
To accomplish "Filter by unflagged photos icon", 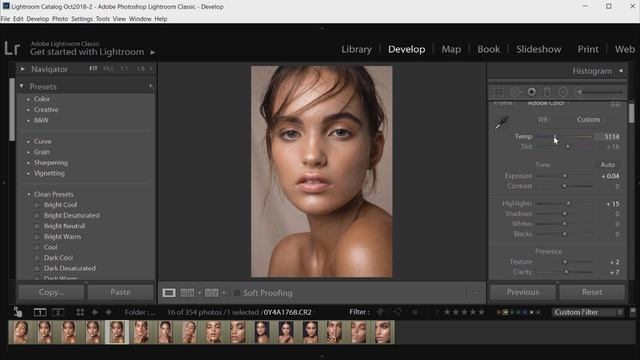I will pyautogui.click(x=397, y=312).
